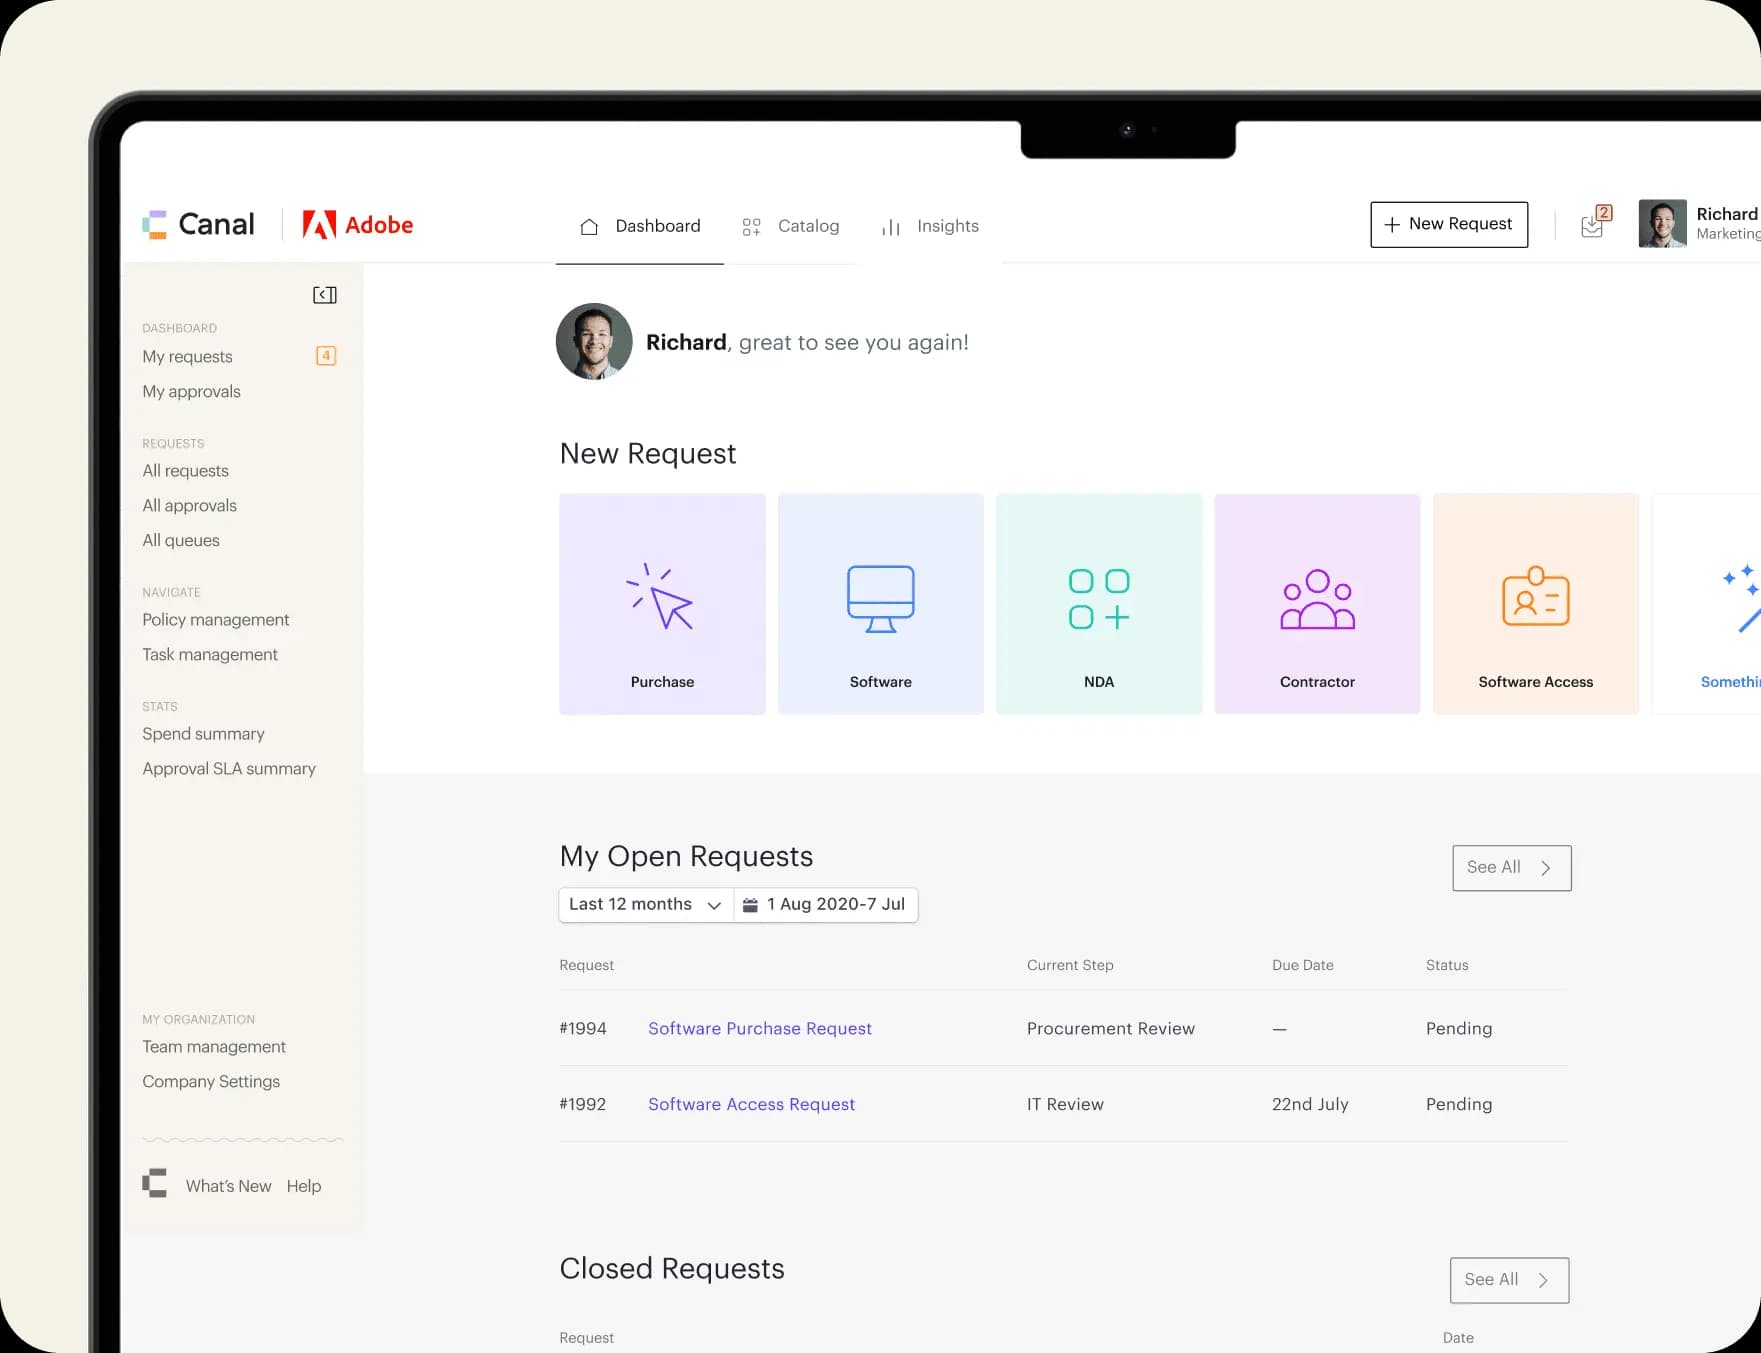
Task: Click the IT Review step cell
Action: 1065,1105
